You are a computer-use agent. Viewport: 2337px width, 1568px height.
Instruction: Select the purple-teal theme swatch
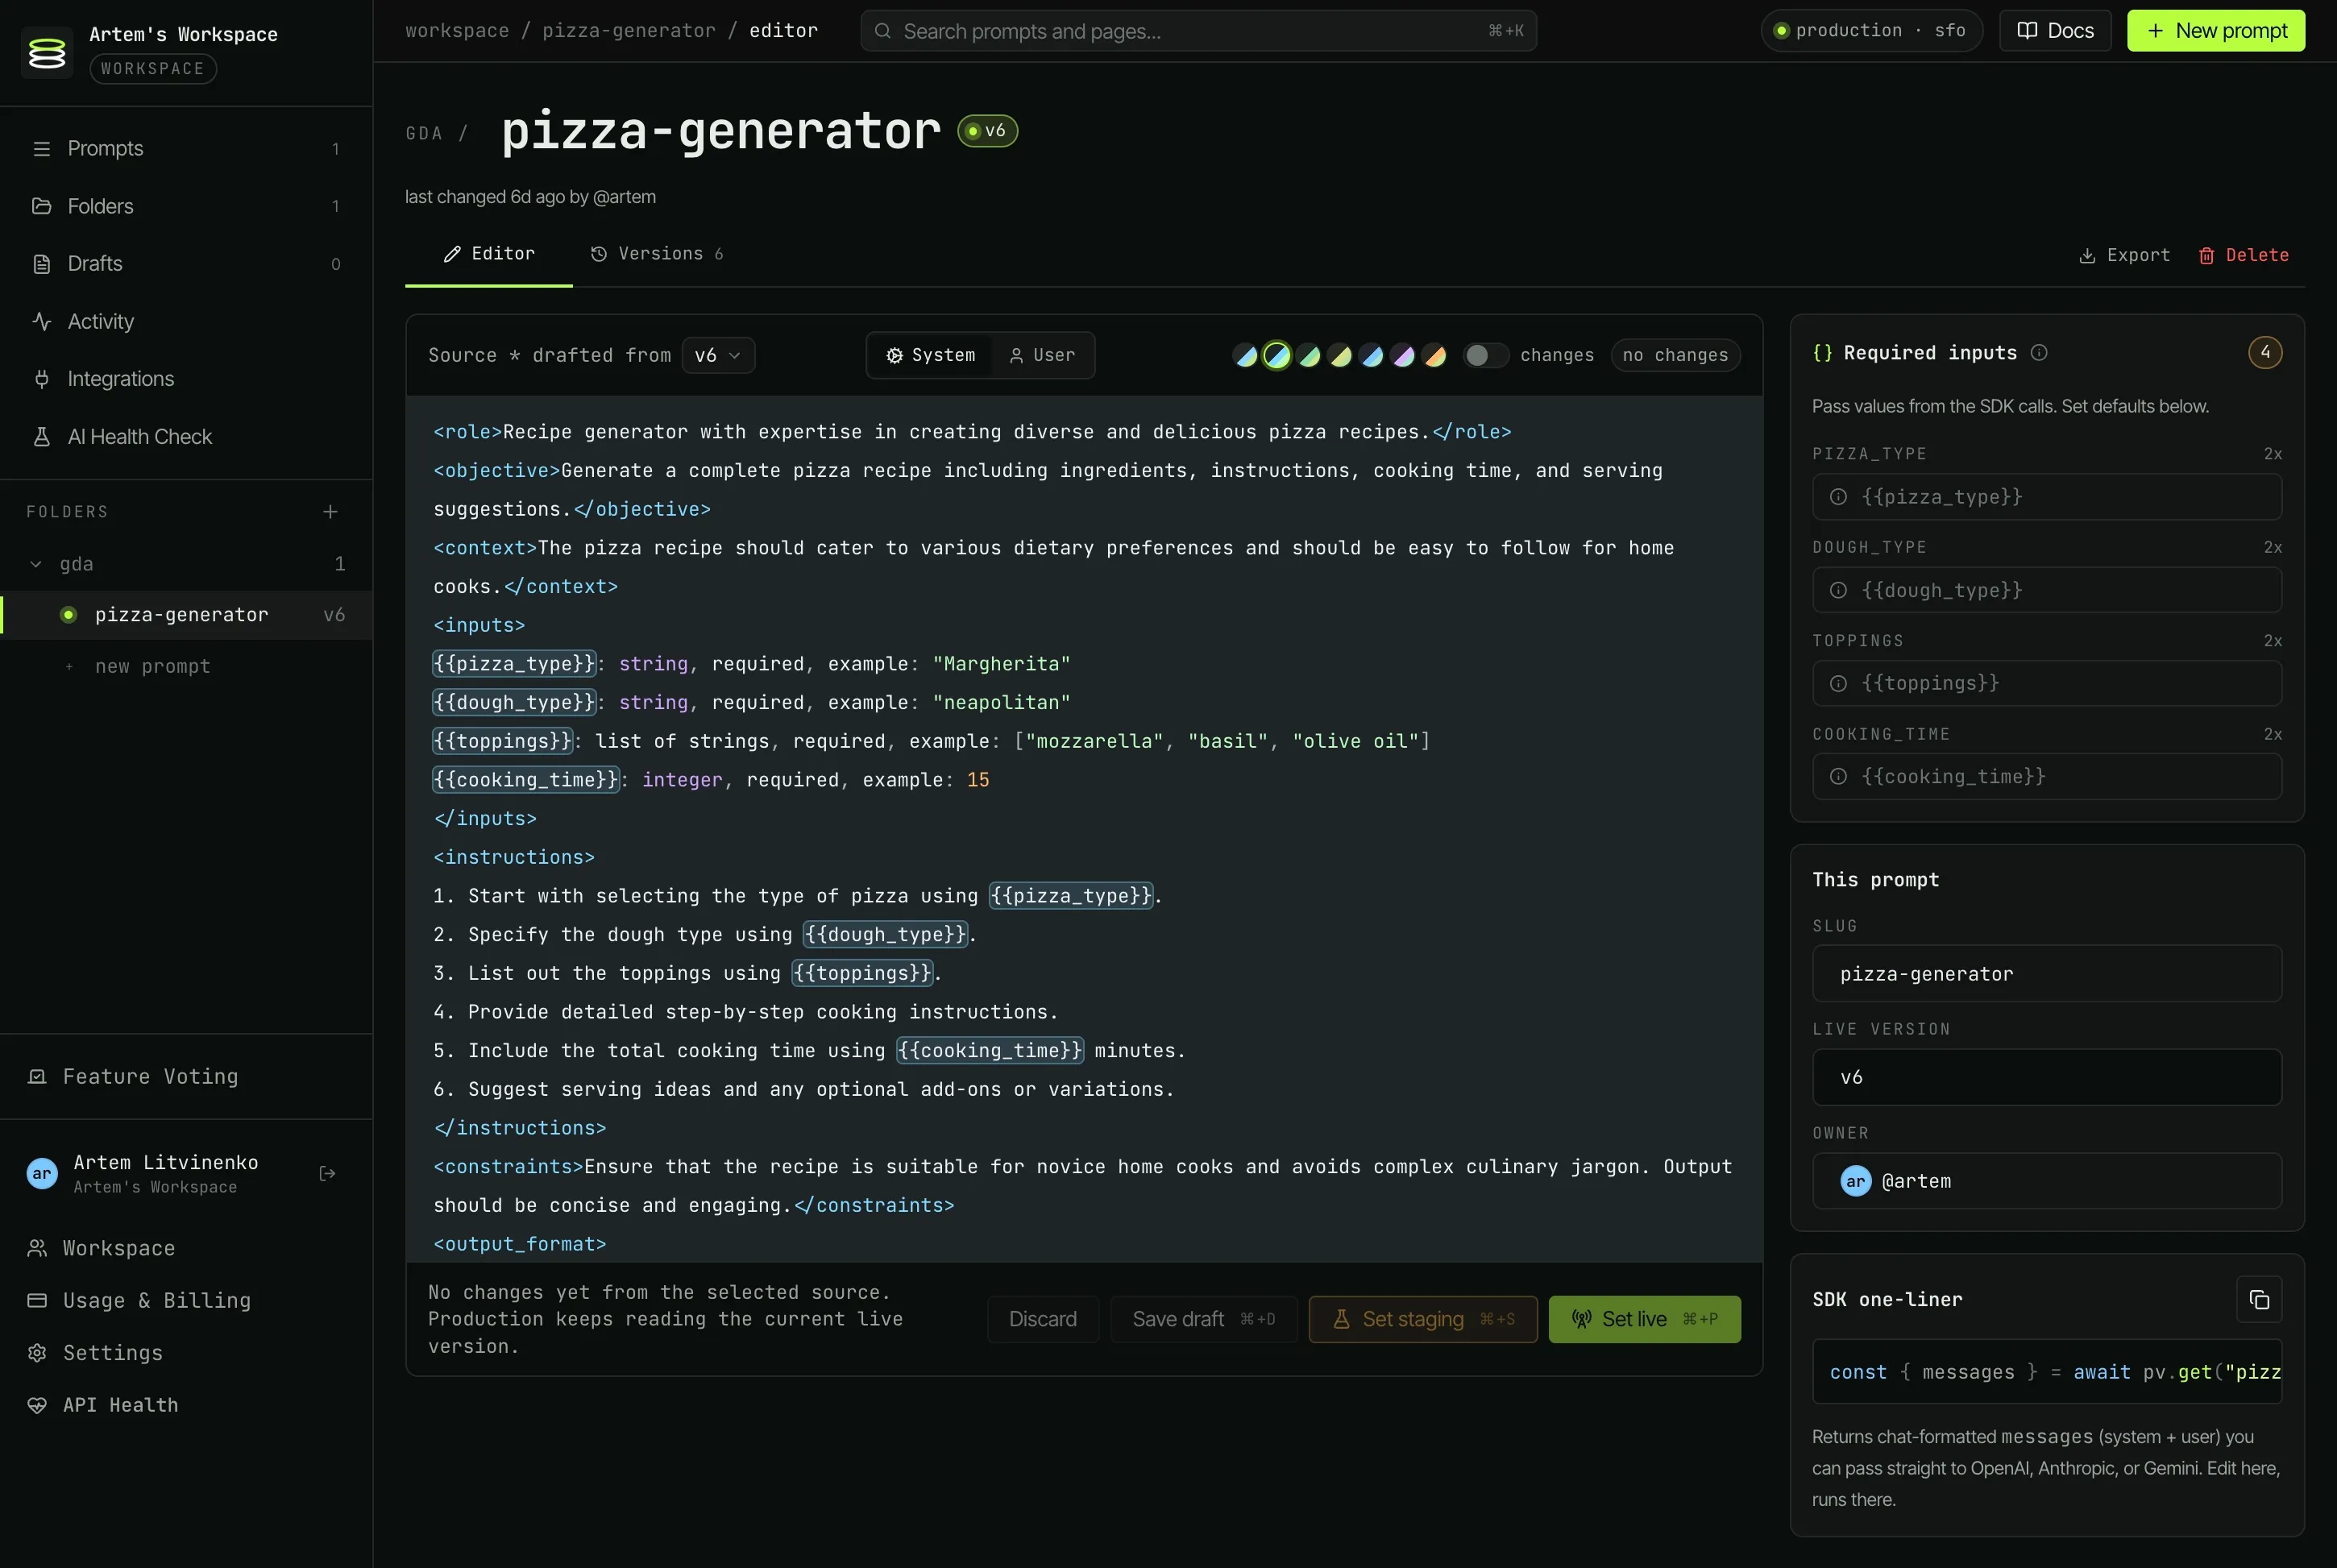tap(1403, 356)
